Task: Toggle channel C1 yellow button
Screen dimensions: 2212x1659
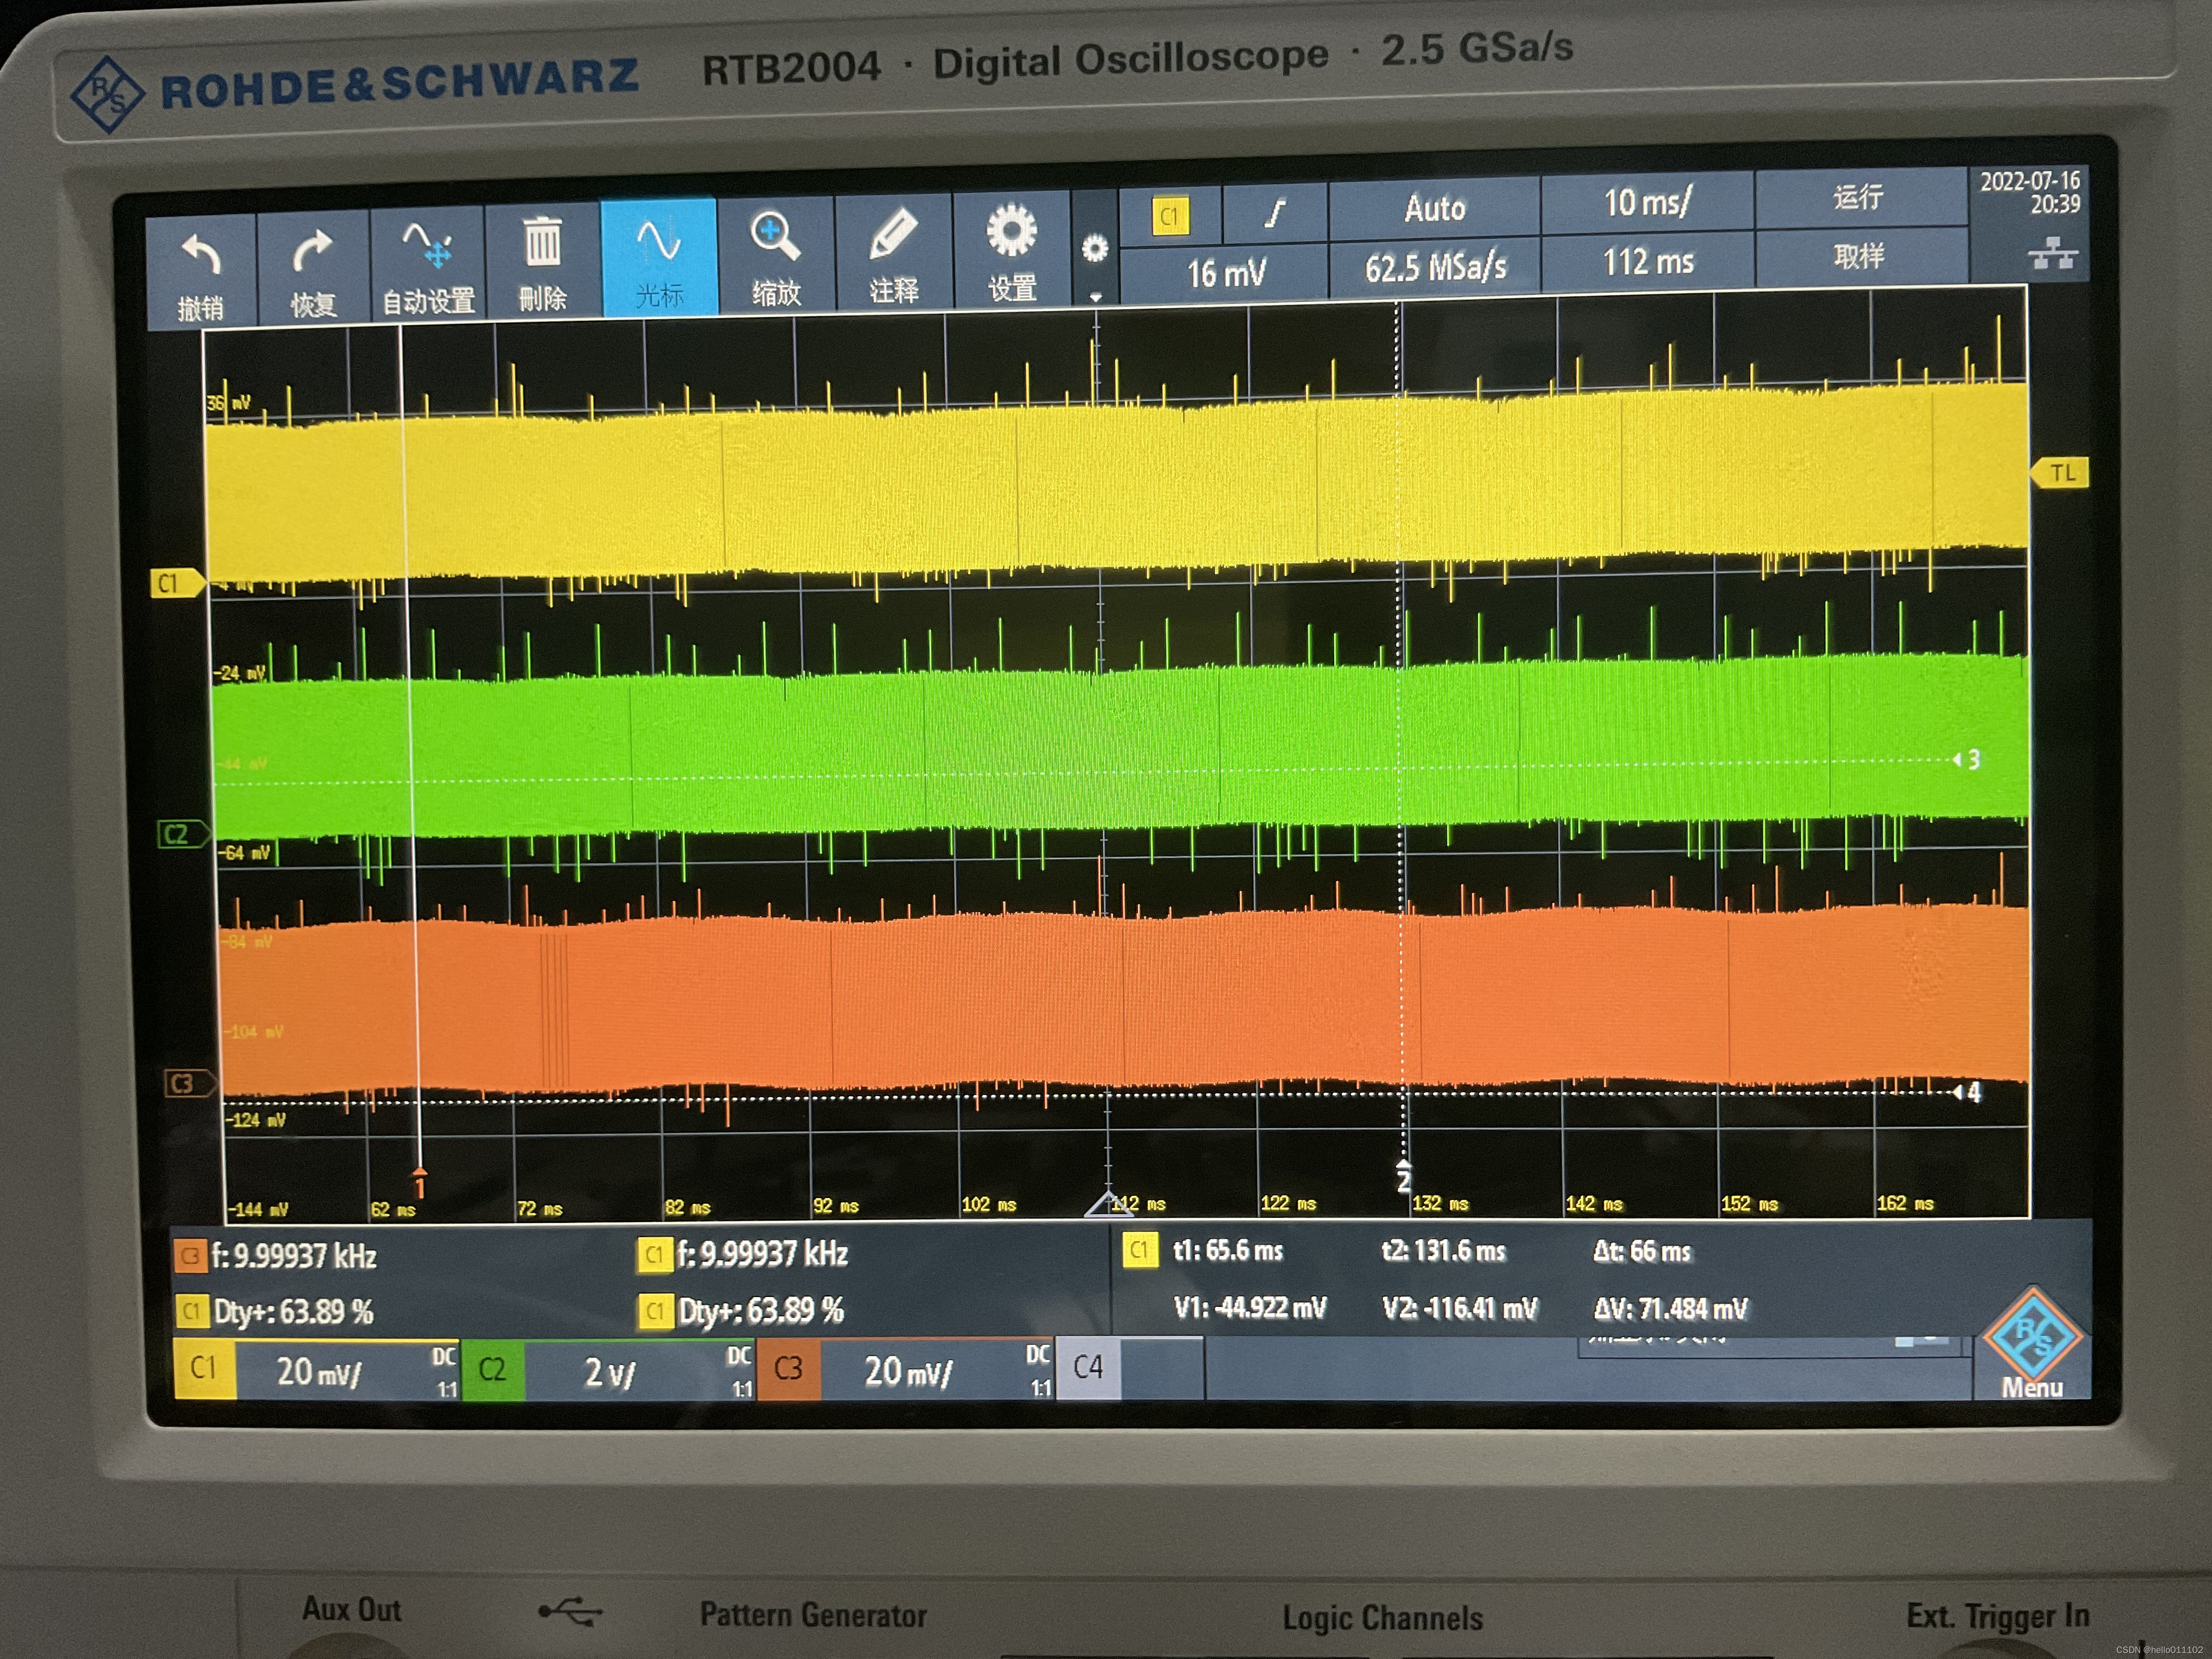Action: [204, 1369]
